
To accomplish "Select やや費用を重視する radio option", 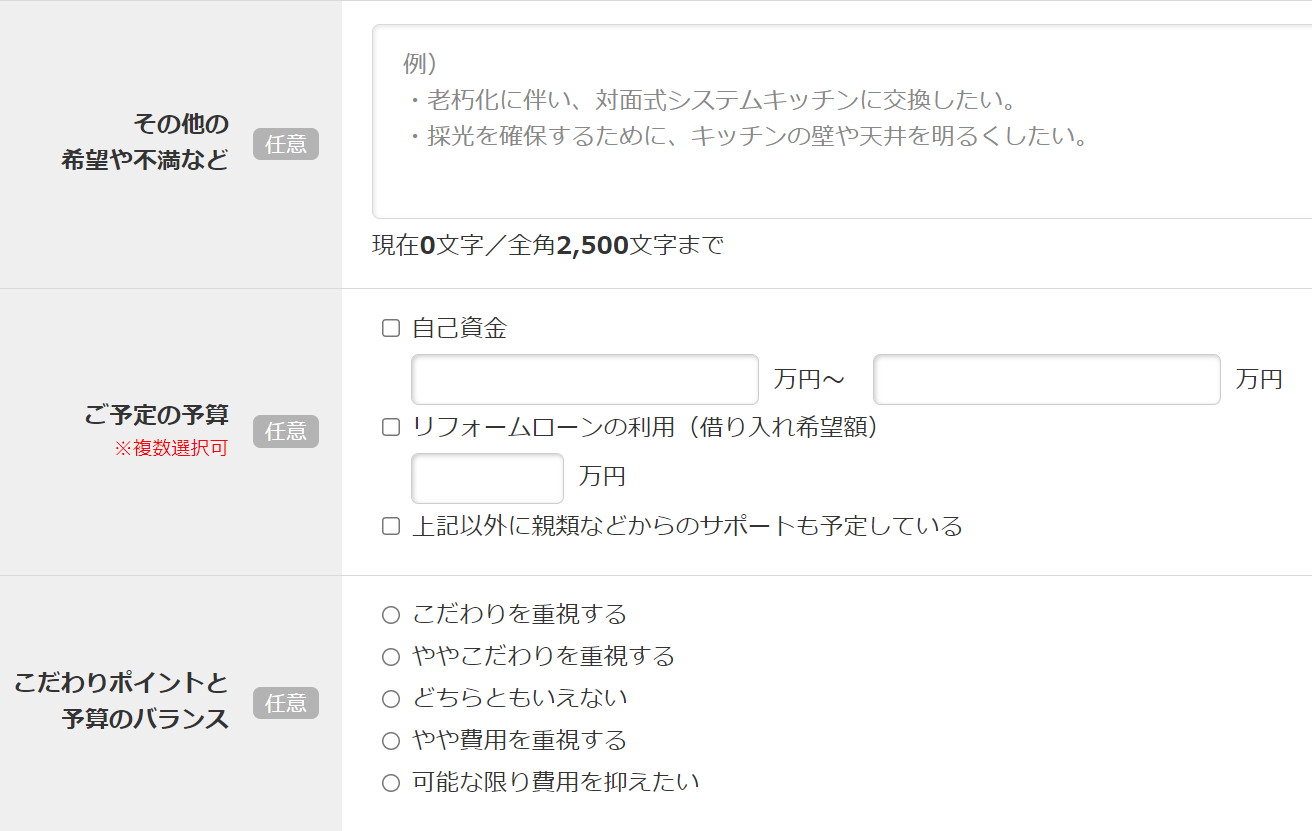I will pos(391,741).
